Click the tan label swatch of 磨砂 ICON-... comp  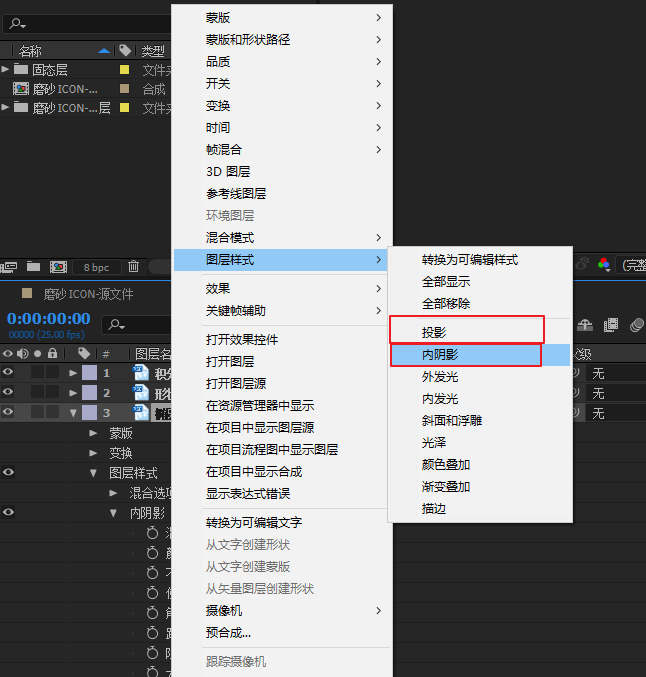pyautogui.click(x=124, y=89)
